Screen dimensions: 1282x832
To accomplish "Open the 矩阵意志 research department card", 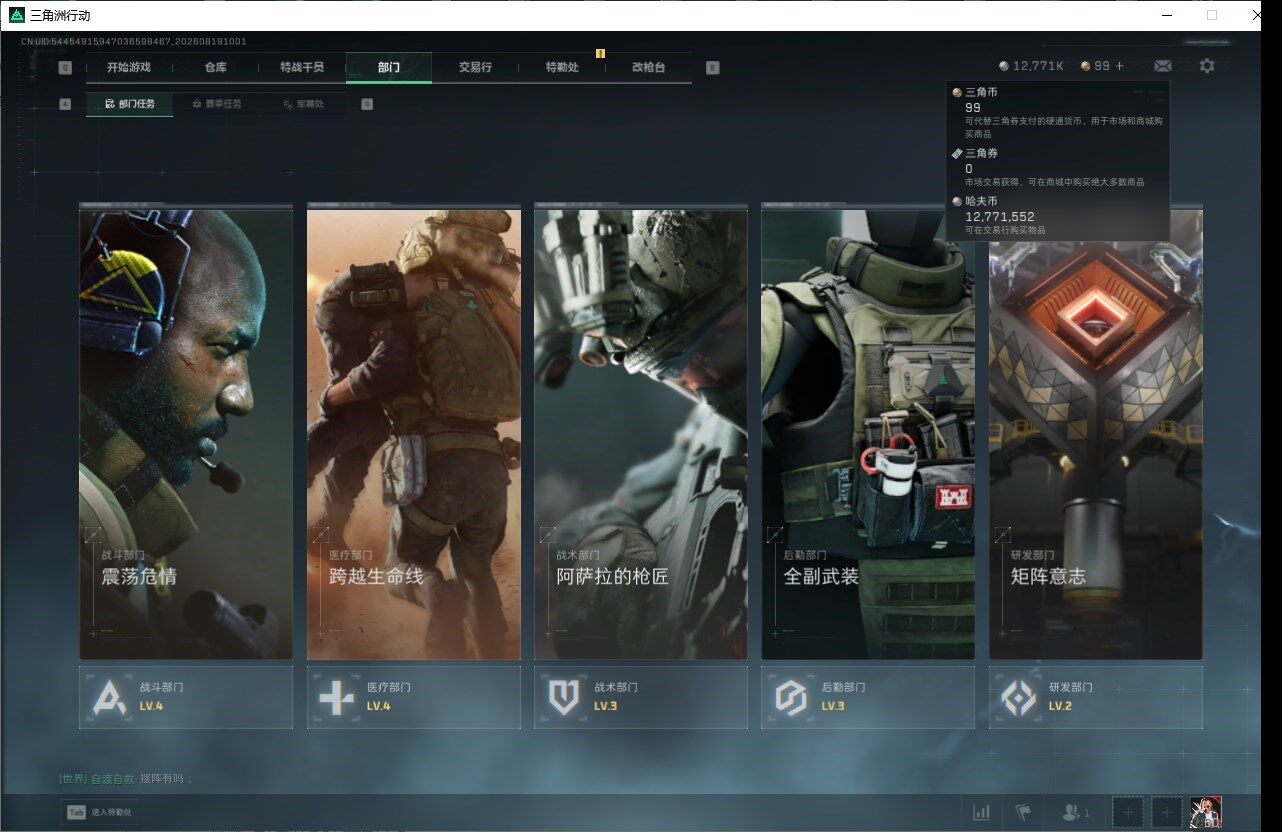I will point(1096,434).
